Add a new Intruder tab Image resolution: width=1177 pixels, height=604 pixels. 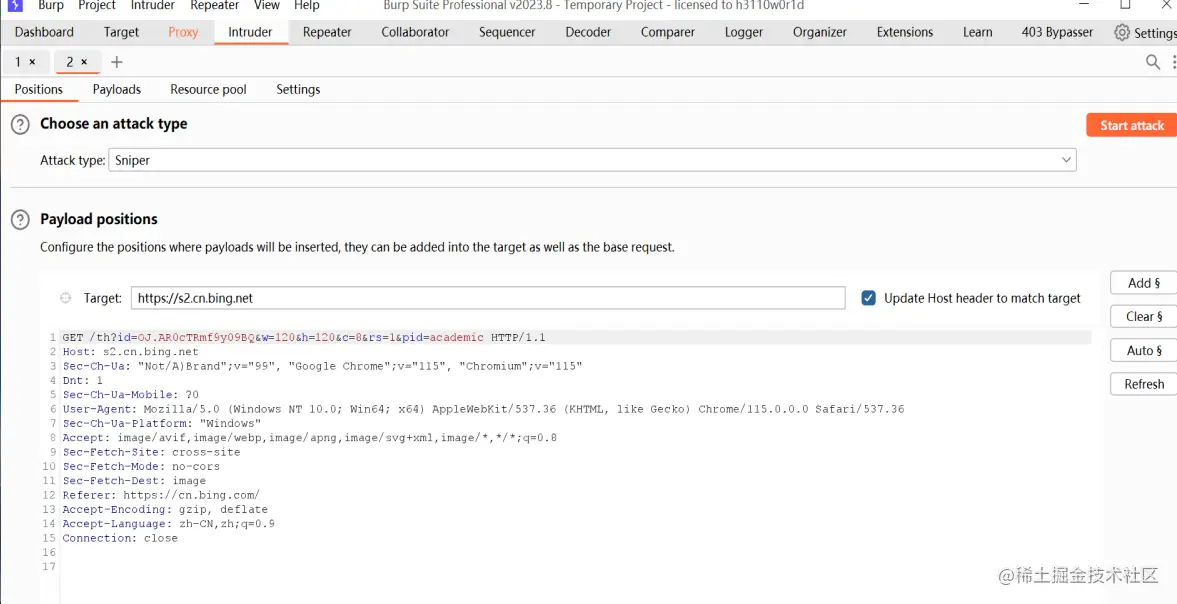(116, 62)
